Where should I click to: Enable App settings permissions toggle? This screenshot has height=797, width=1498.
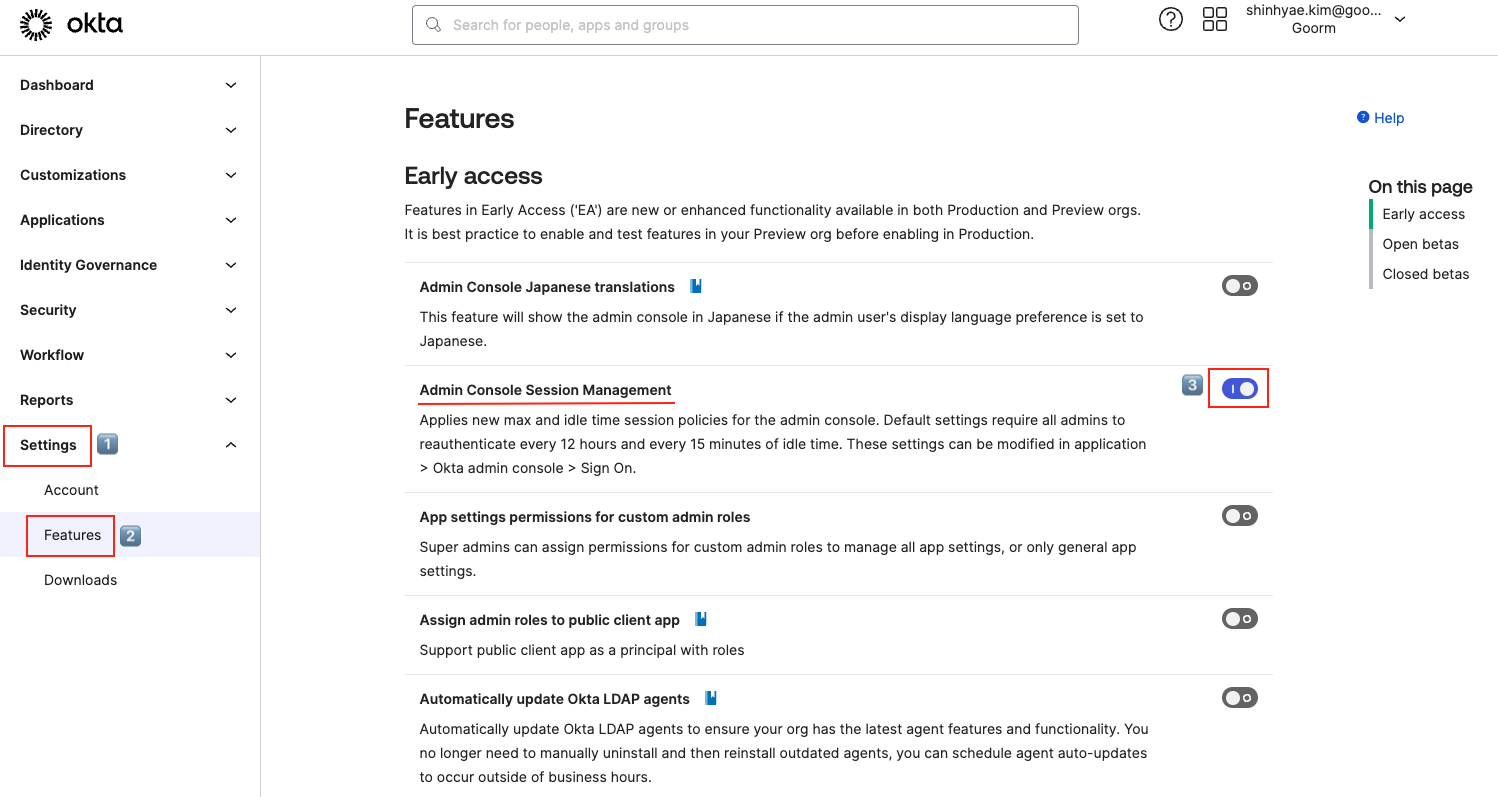(x=1239, y=516)
